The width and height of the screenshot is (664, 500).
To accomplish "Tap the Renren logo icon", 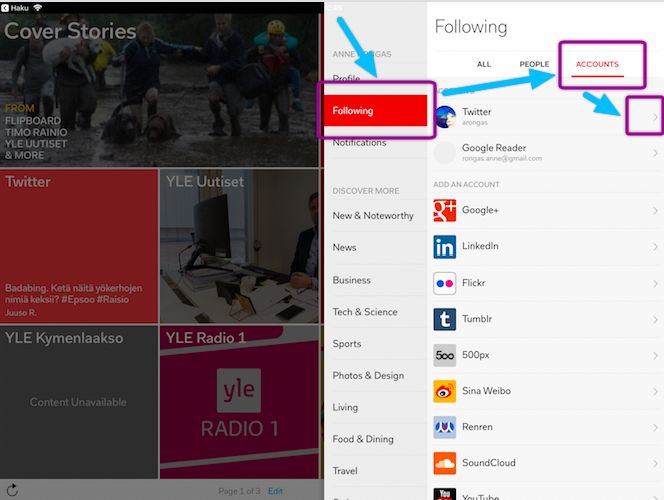I will pos(445,427).
